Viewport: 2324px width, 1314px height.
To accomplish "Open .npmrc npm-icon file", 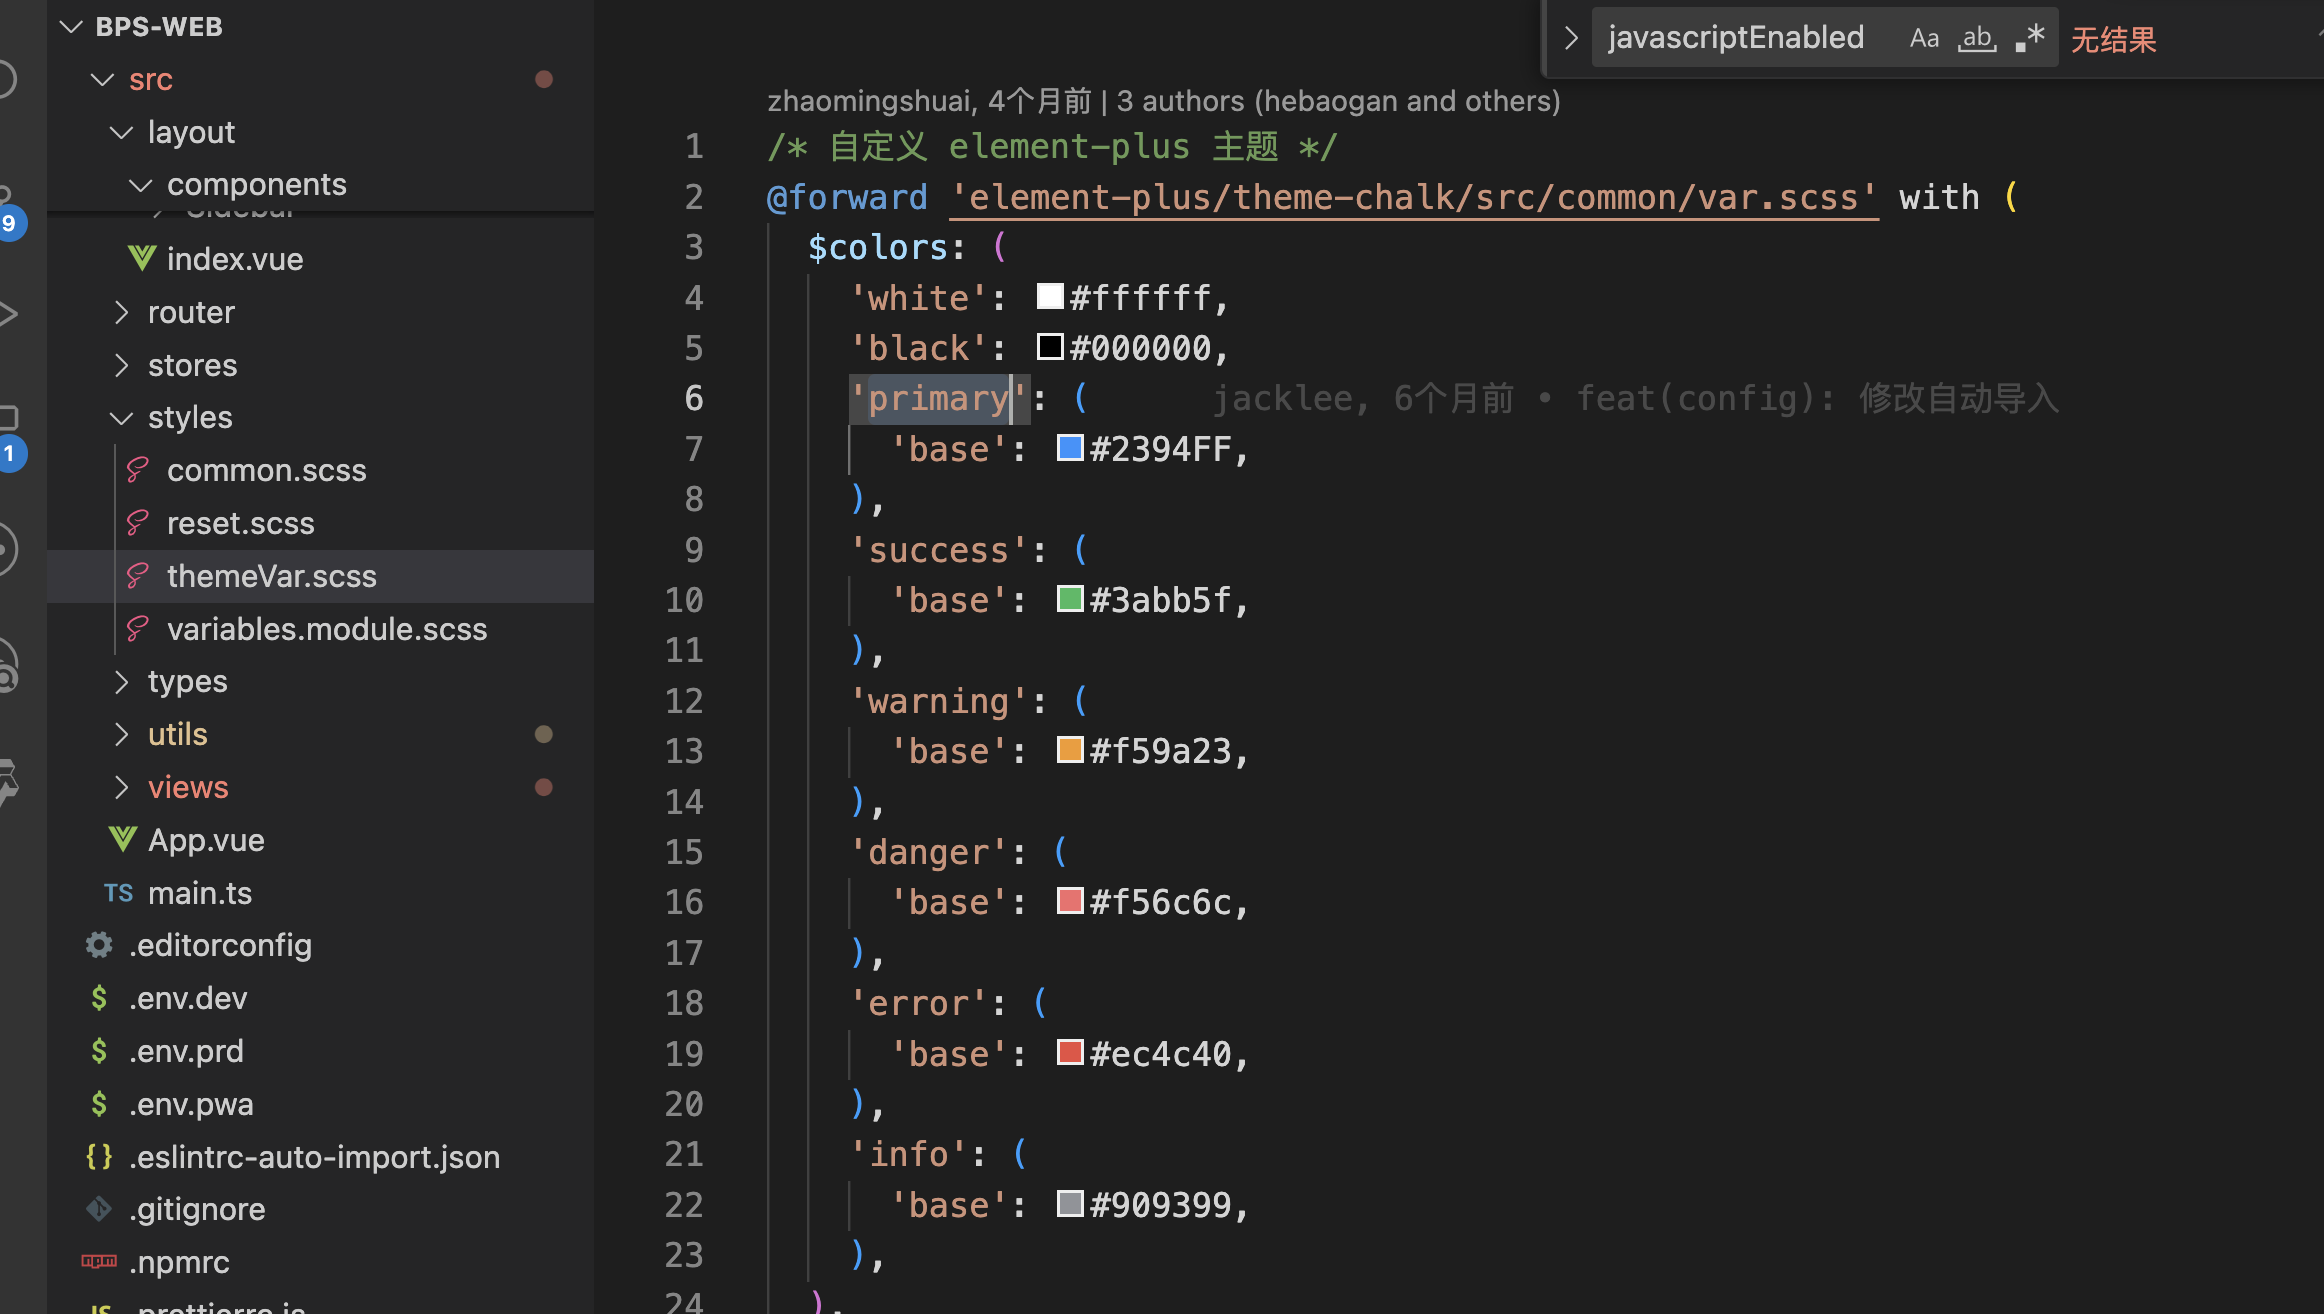I will pos(178,1262).
